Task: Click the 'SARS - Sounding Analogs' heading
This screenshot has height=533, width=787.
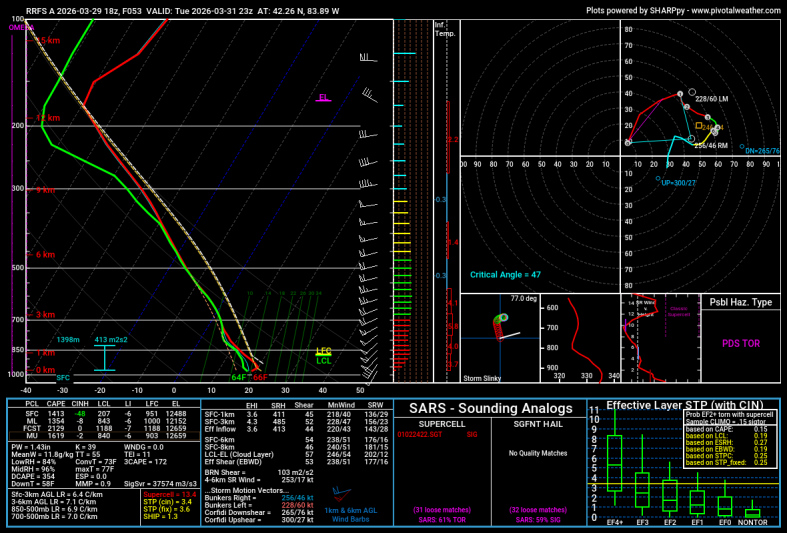Action: (490, 409)
